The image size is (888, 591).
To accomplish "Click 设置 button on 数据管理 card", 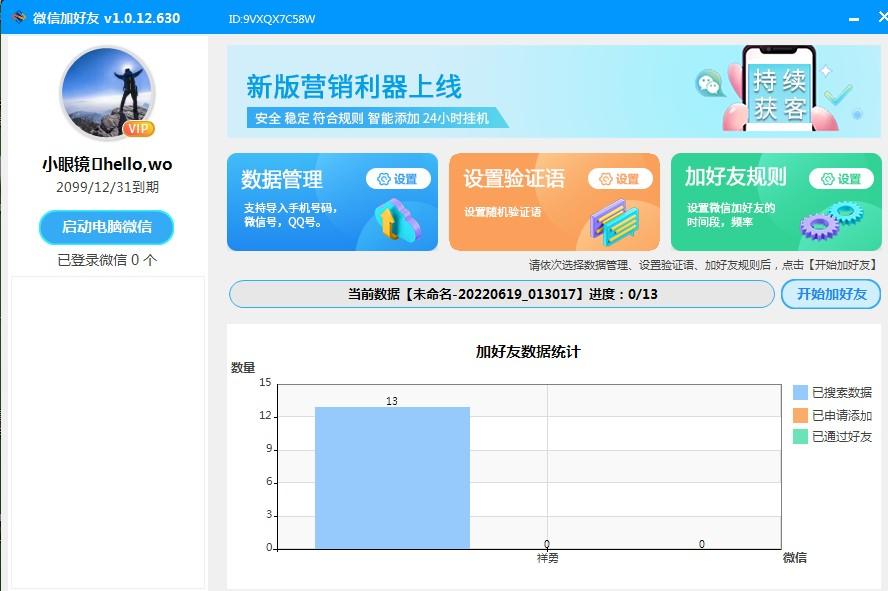I will point(398,179).
